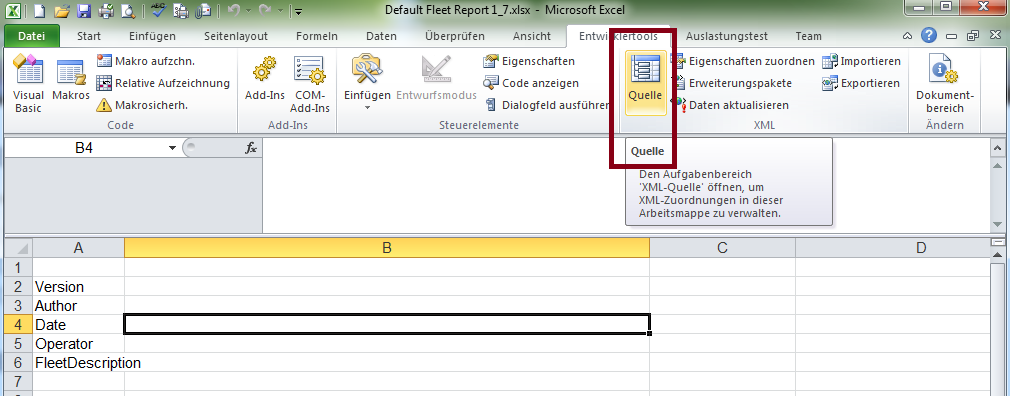Open the Name Box dropdown arrow
Screen dimensions: 1010x396
(x=172, y=148)
